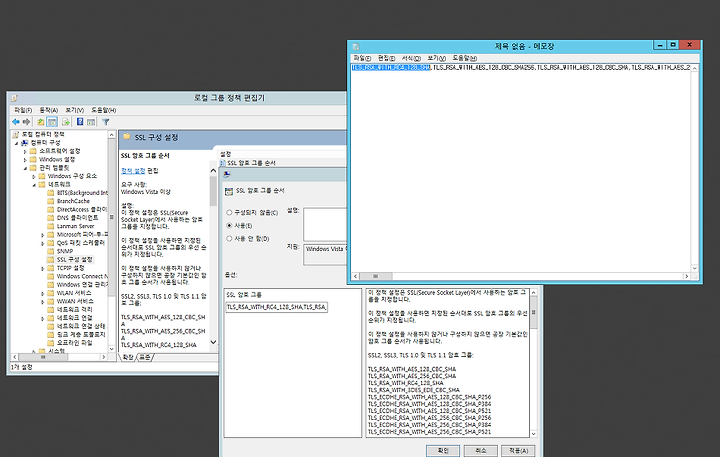Screen dimensions: 720x457
Task: Click the SSL 구성 설정 header folder icon
Action: pos(127,137)
